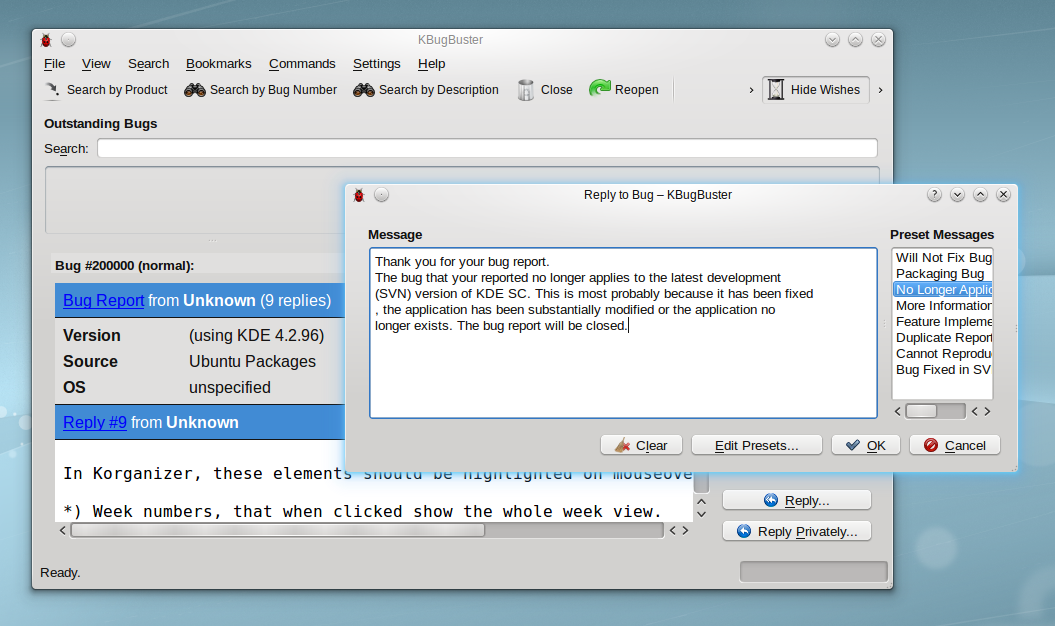This screenshot has height=626, width=1055.
Task: Click the Search by Description binoculars icon
Action: pyautogui.click(x=364, y=90)
